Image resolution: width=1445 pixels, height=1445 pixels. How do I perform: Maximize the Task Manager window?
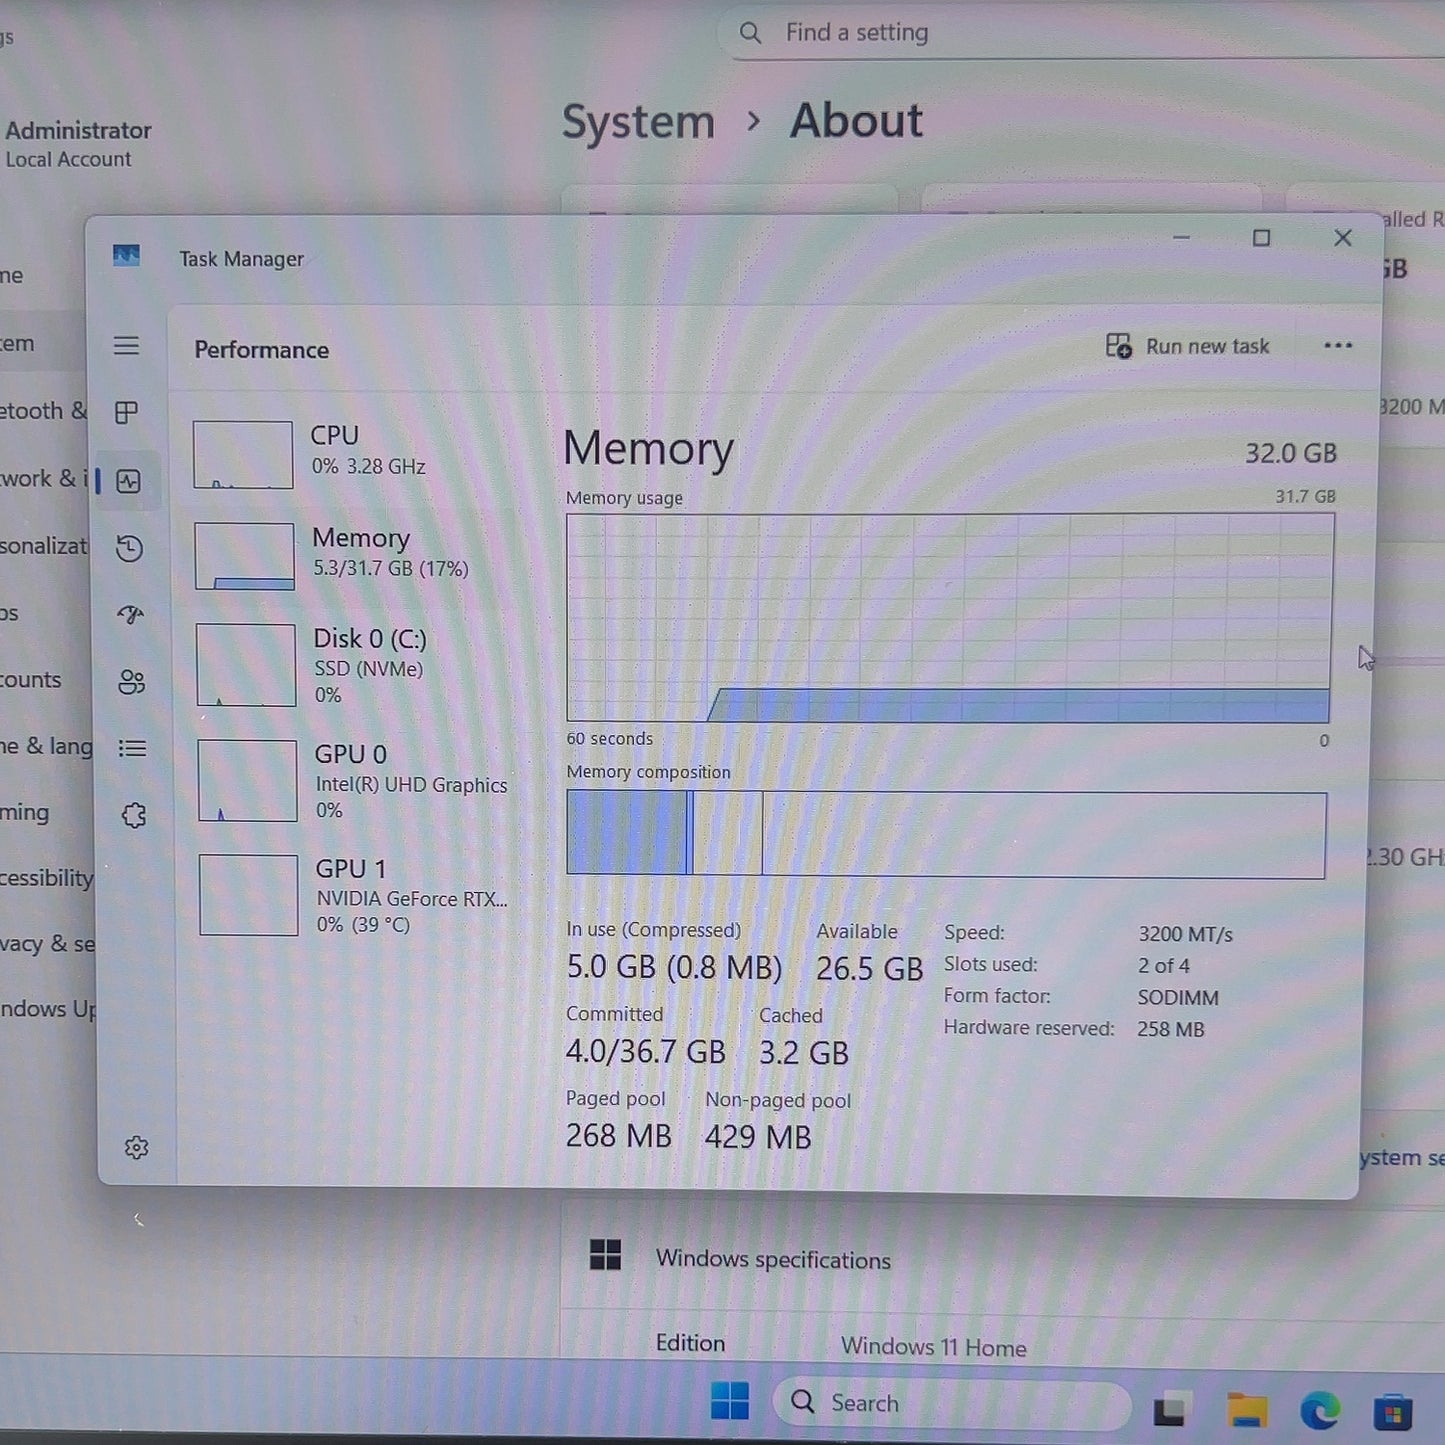1262,238
